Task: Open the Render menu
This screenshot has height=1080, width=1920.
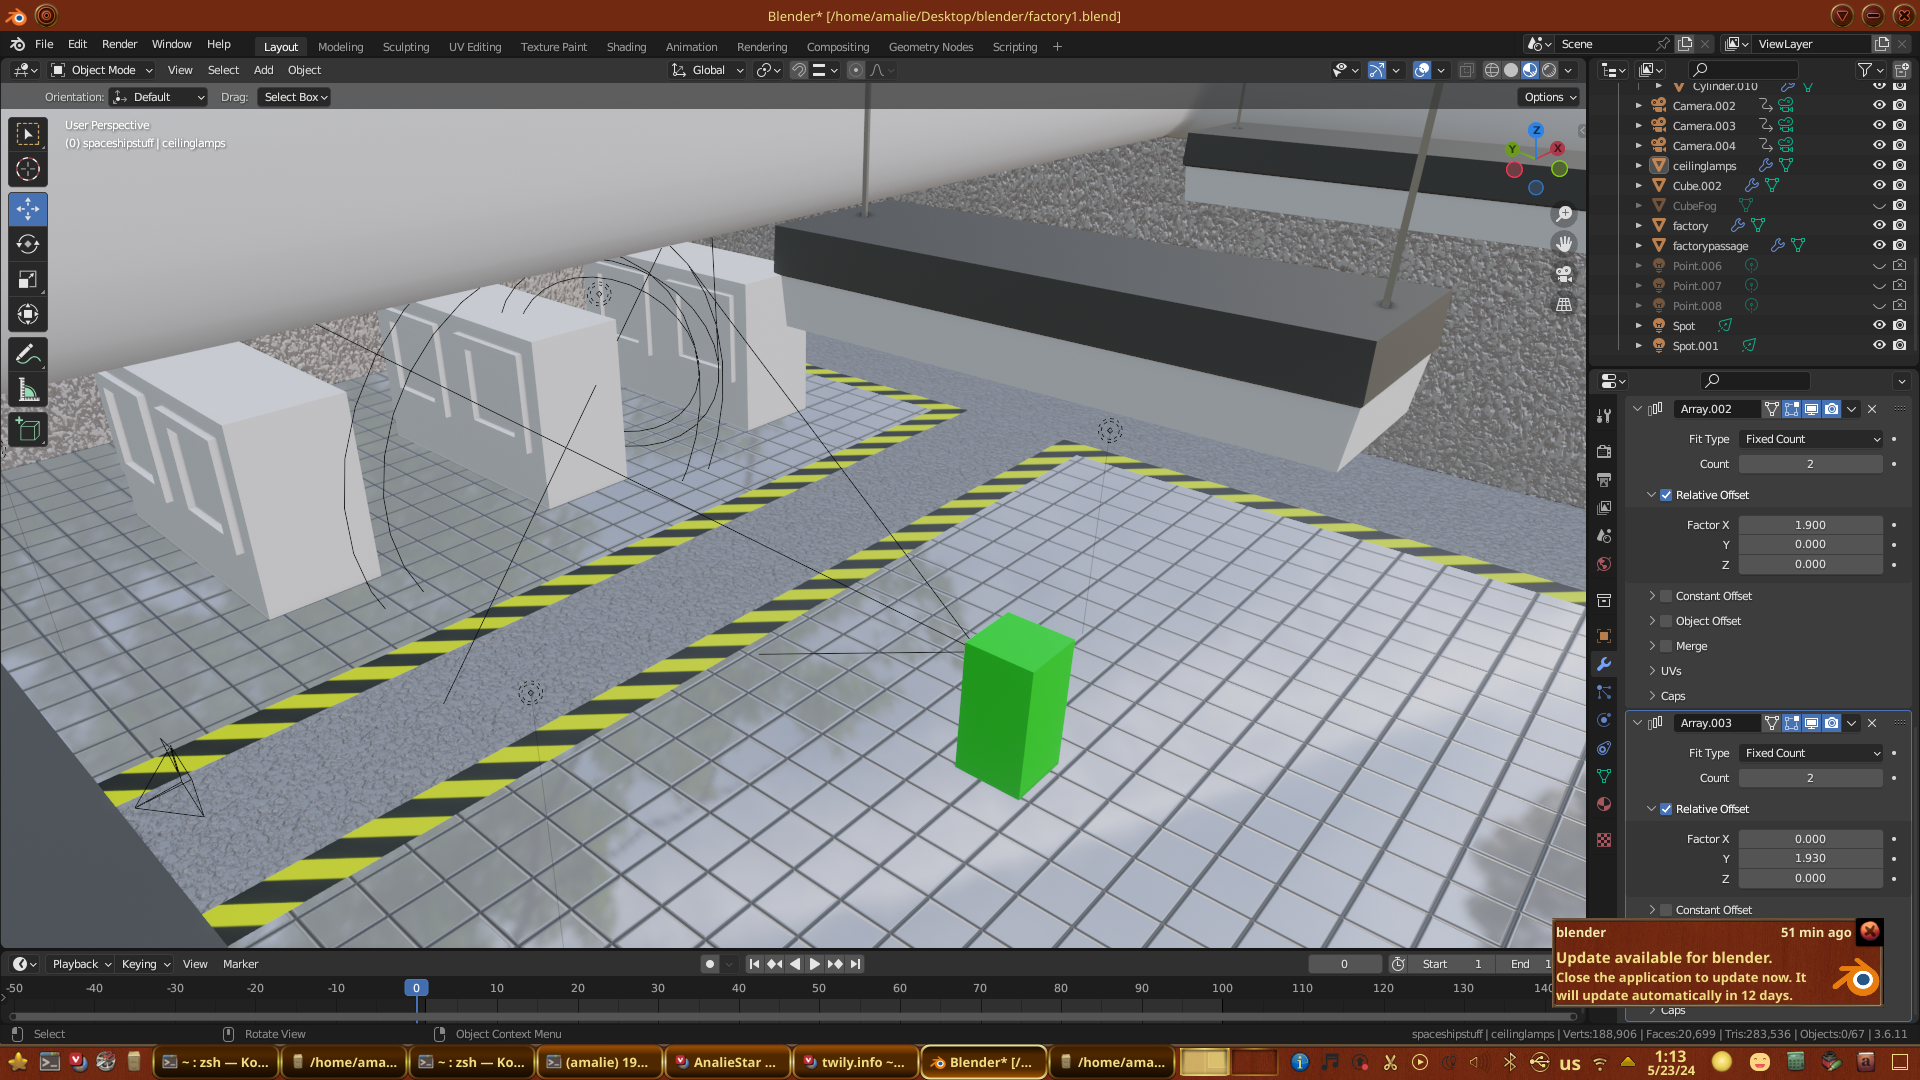Action: tap(119, 44)
